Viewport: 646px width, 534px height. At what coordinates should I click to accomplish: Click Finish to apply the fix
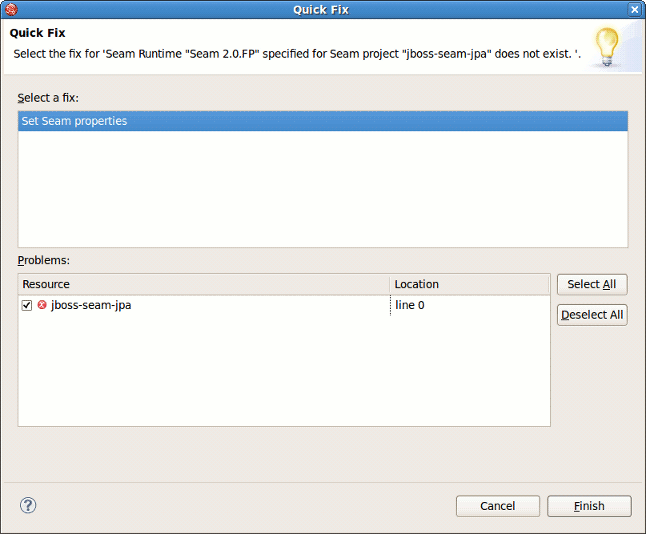tap(589, 506)
